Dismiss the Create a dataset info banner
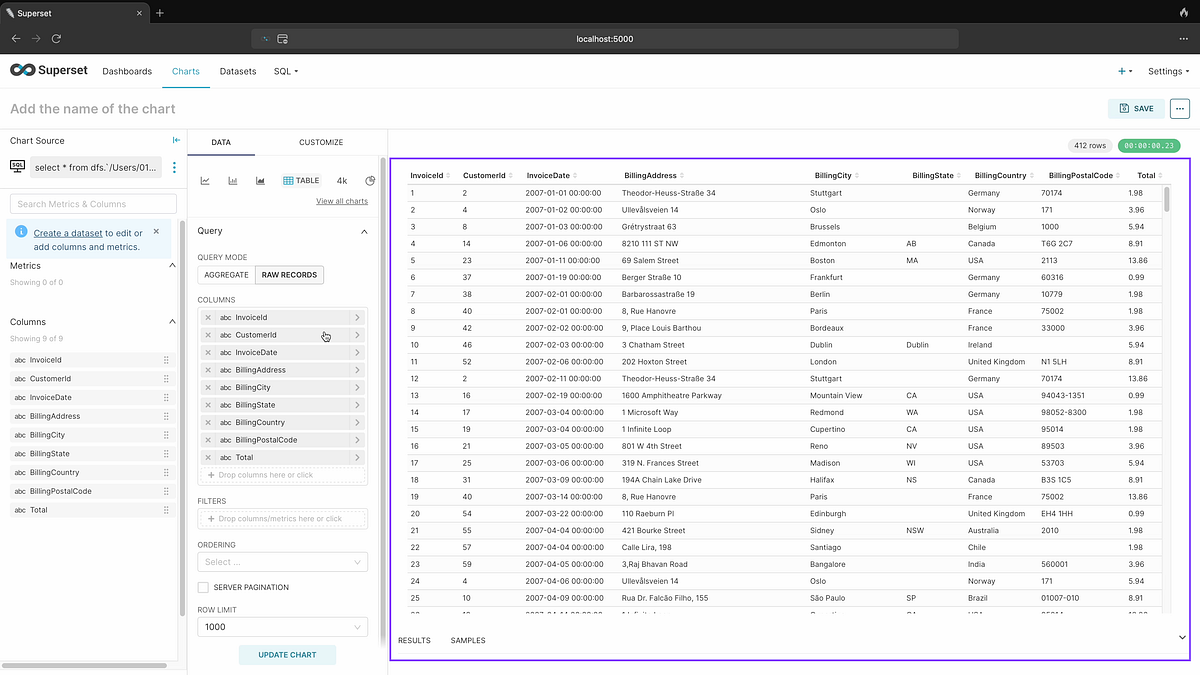 pyautogui.click(x=156, y=231)
